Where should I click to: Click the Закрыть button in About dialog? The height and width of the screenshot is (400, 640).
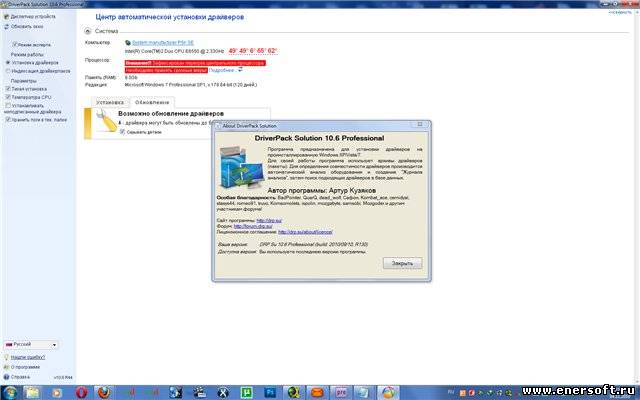pos(402,263)
